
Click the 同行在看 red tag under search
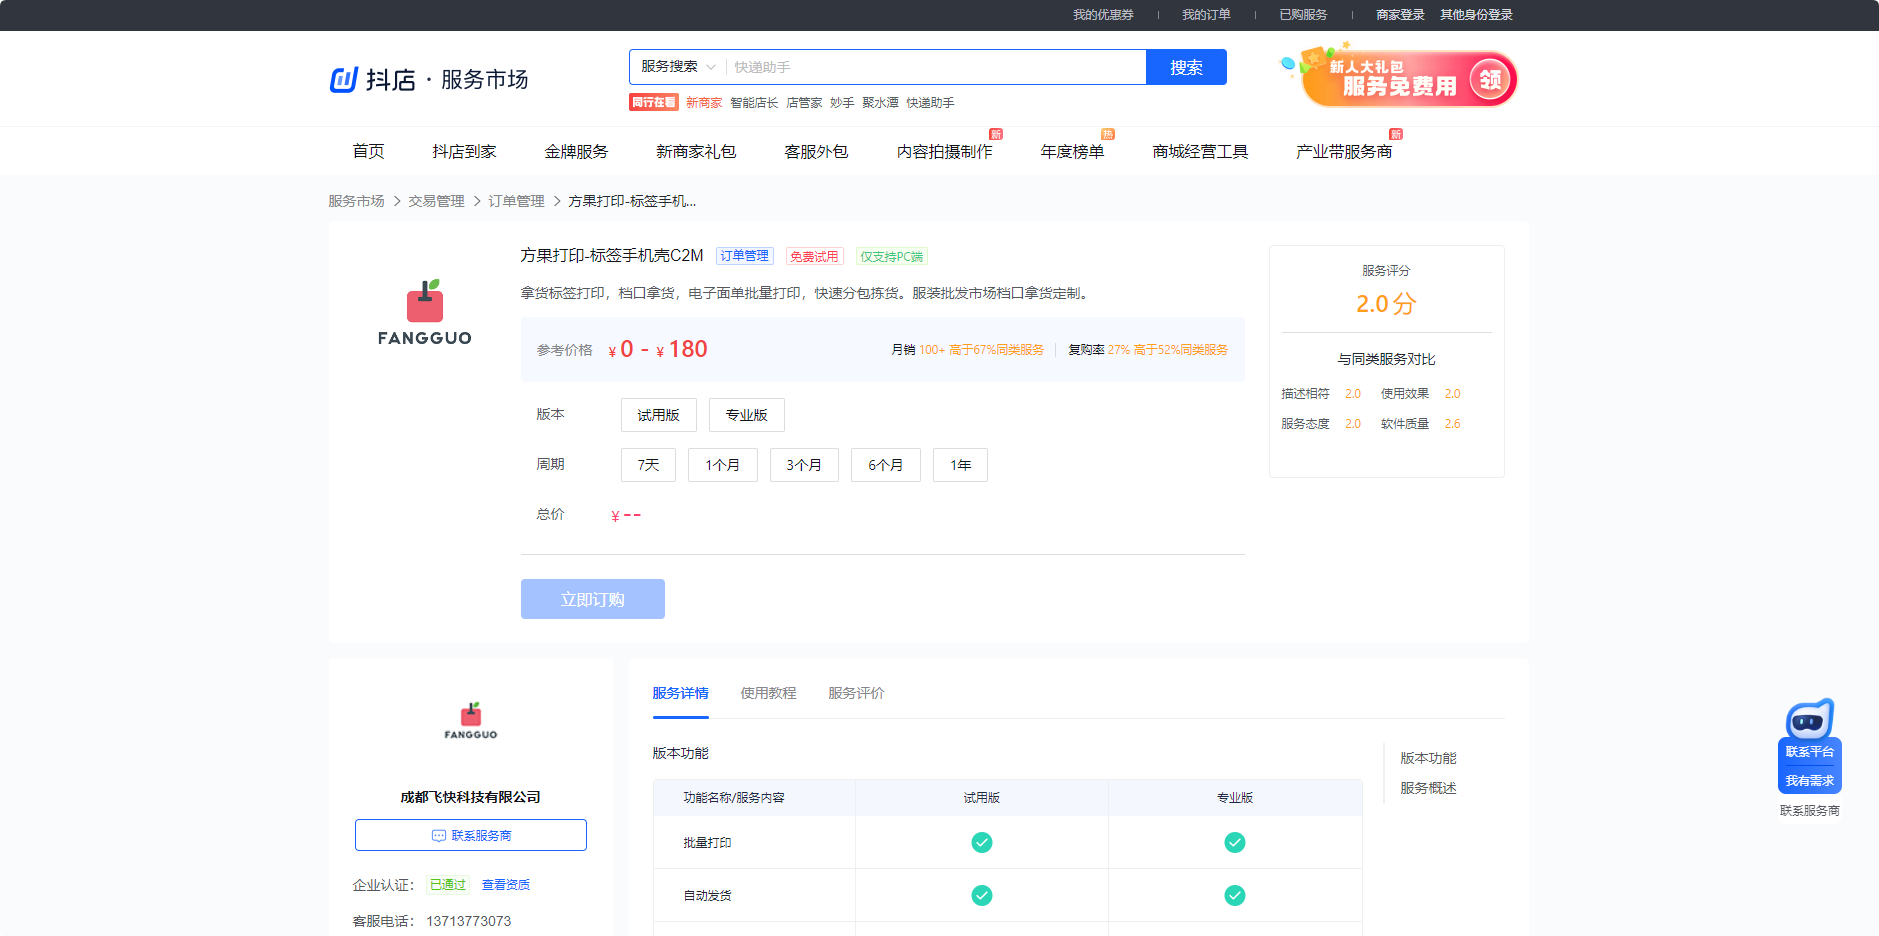click(x=653, y=102)
